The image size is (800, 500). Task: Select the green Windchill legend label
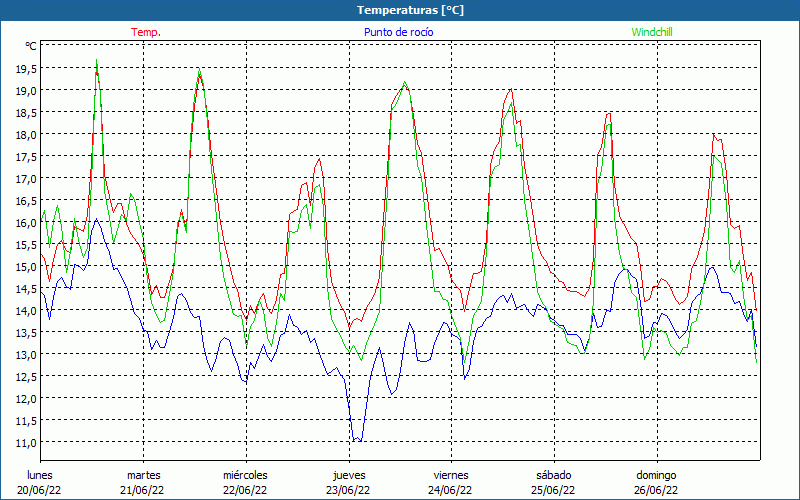click(652, 32)
